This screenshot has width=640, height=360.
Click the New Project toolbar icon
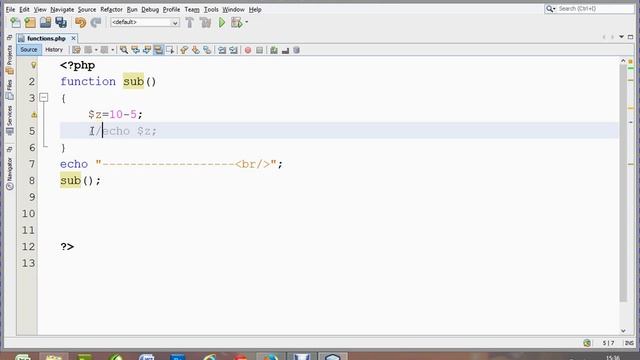(x=30, y=22)
